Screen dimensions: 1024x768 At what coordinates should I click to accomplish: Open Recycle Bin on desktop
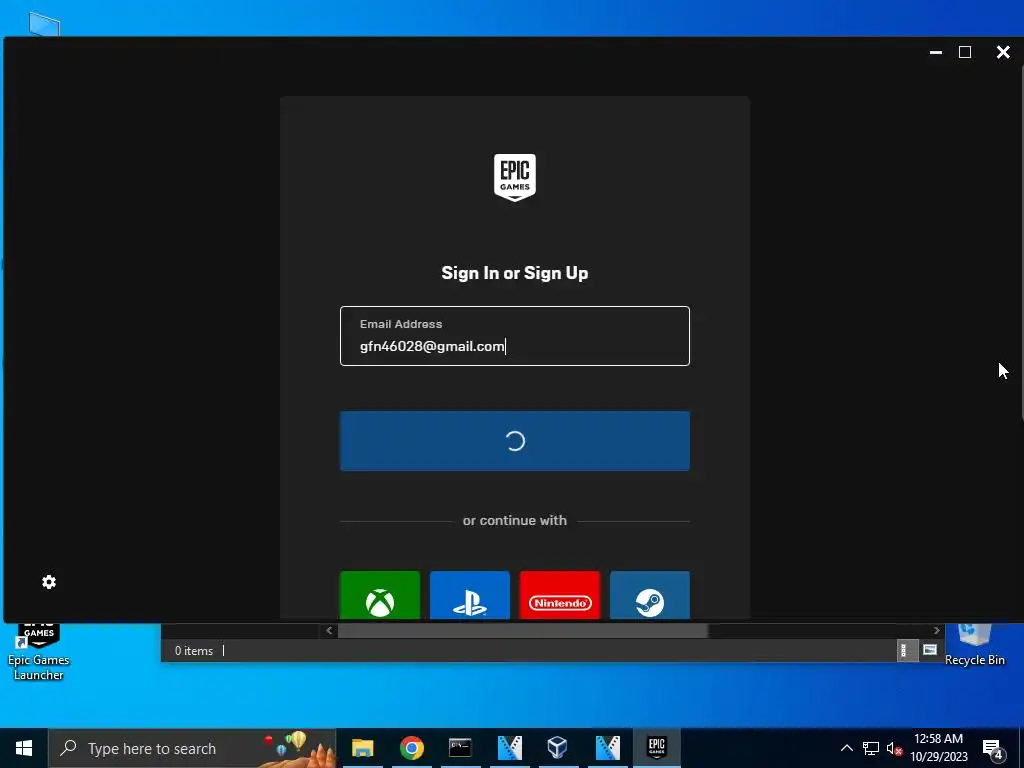pyautogui.click(x=974, y=645)
